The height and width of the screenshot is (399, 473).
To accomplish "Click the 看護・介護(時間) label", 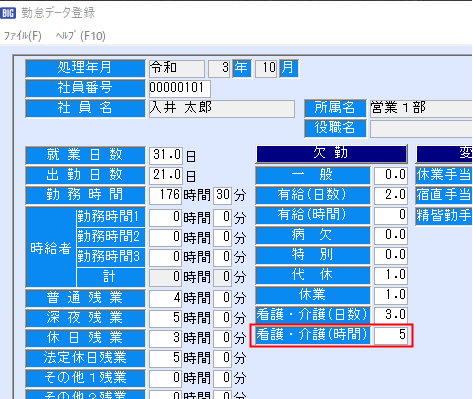I will point(313,335).
